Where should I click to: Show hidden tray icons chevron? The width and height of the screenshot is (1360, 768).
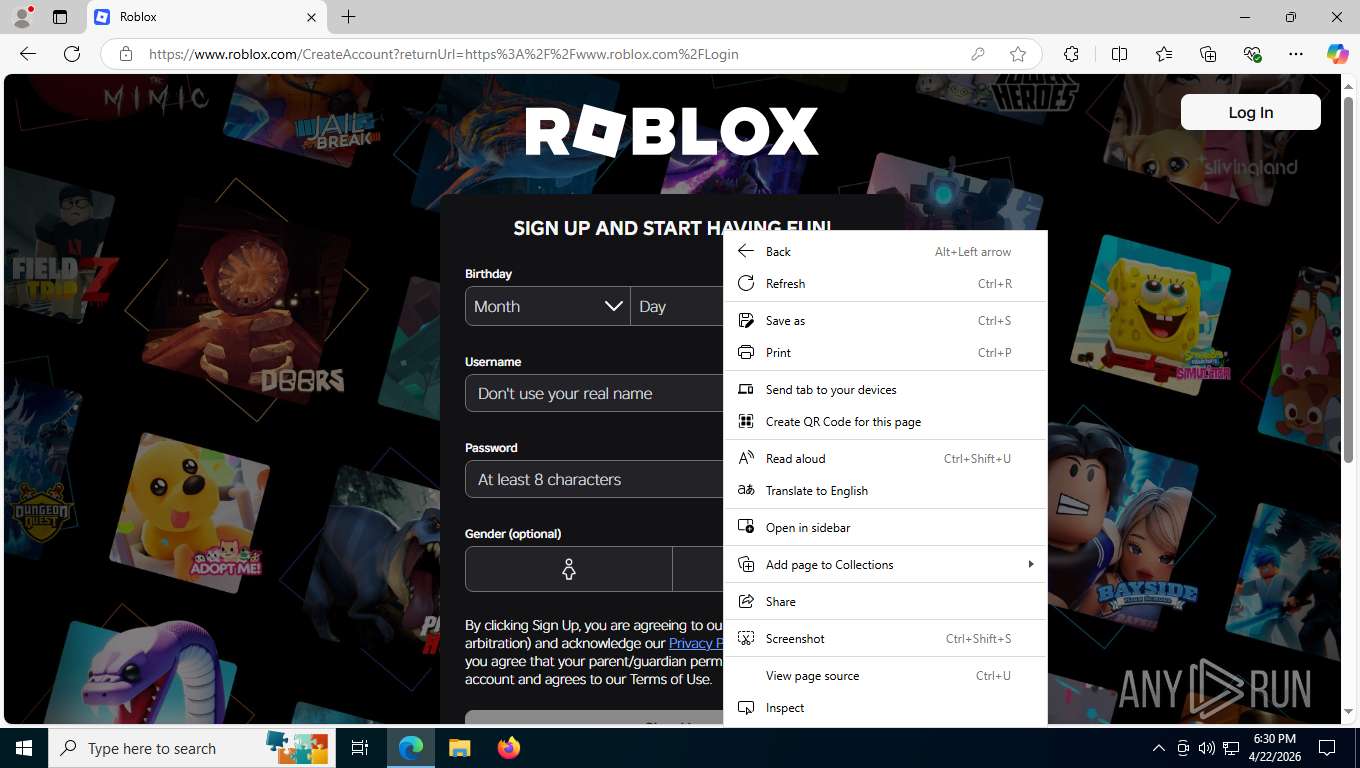(1158, 748)
